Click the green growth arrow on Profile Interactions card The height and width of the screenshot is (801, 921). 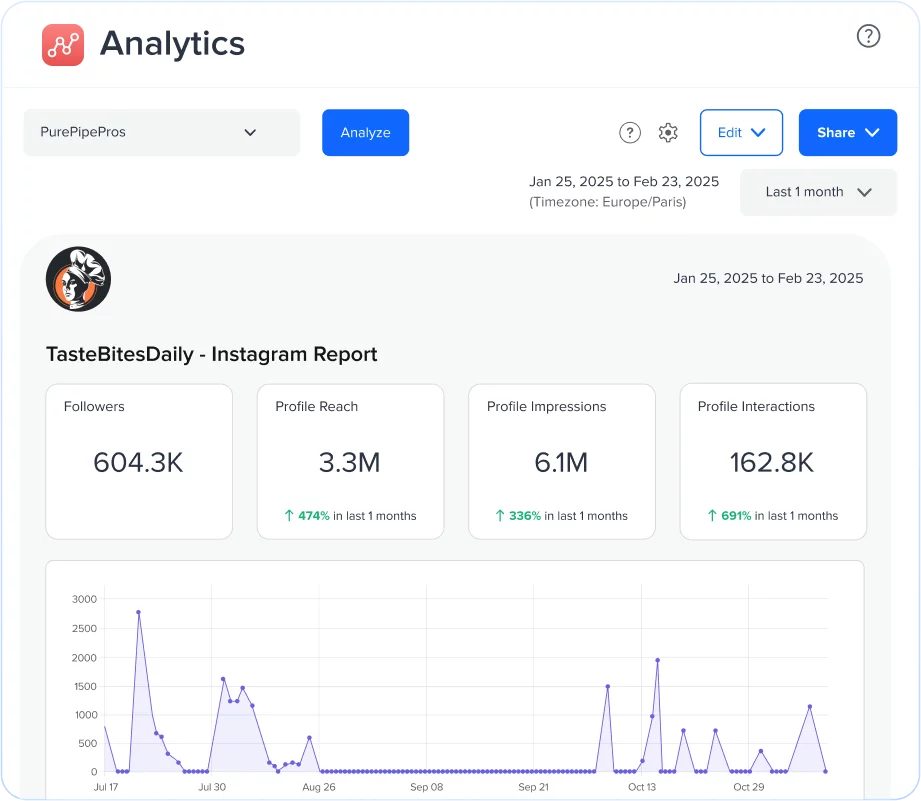[709, 515]
